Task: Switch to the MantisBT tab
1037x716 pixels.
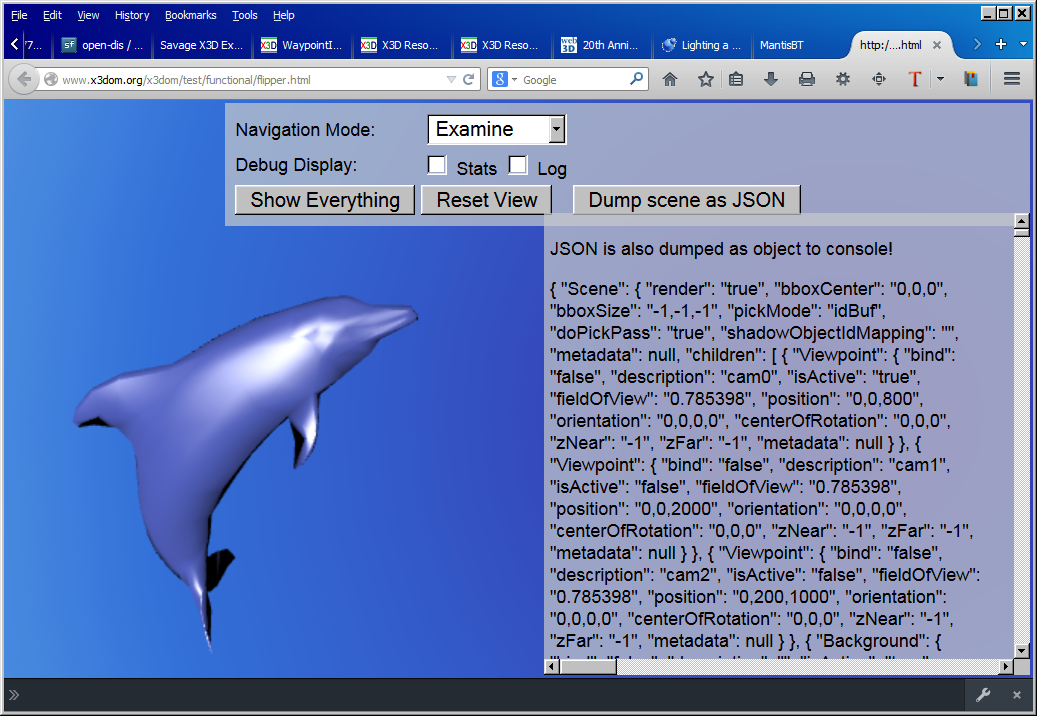Action: [781, 45]
